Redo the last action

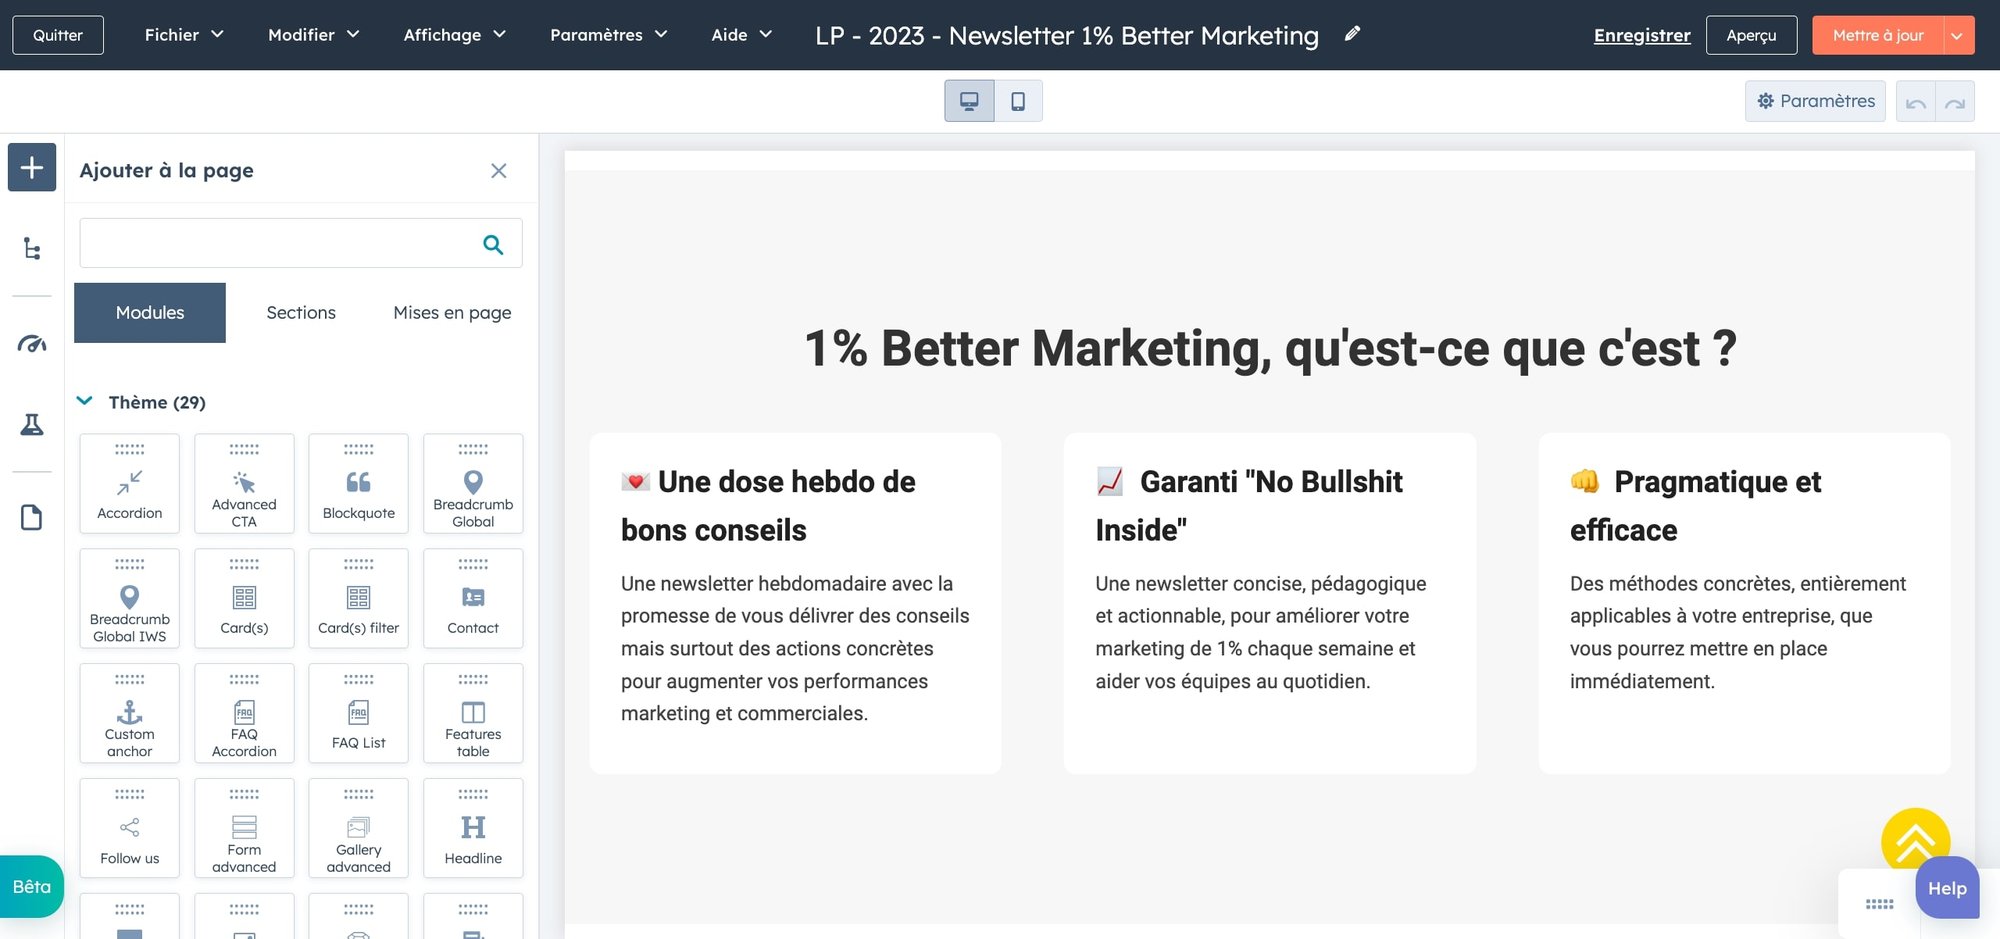point(1955,102)
